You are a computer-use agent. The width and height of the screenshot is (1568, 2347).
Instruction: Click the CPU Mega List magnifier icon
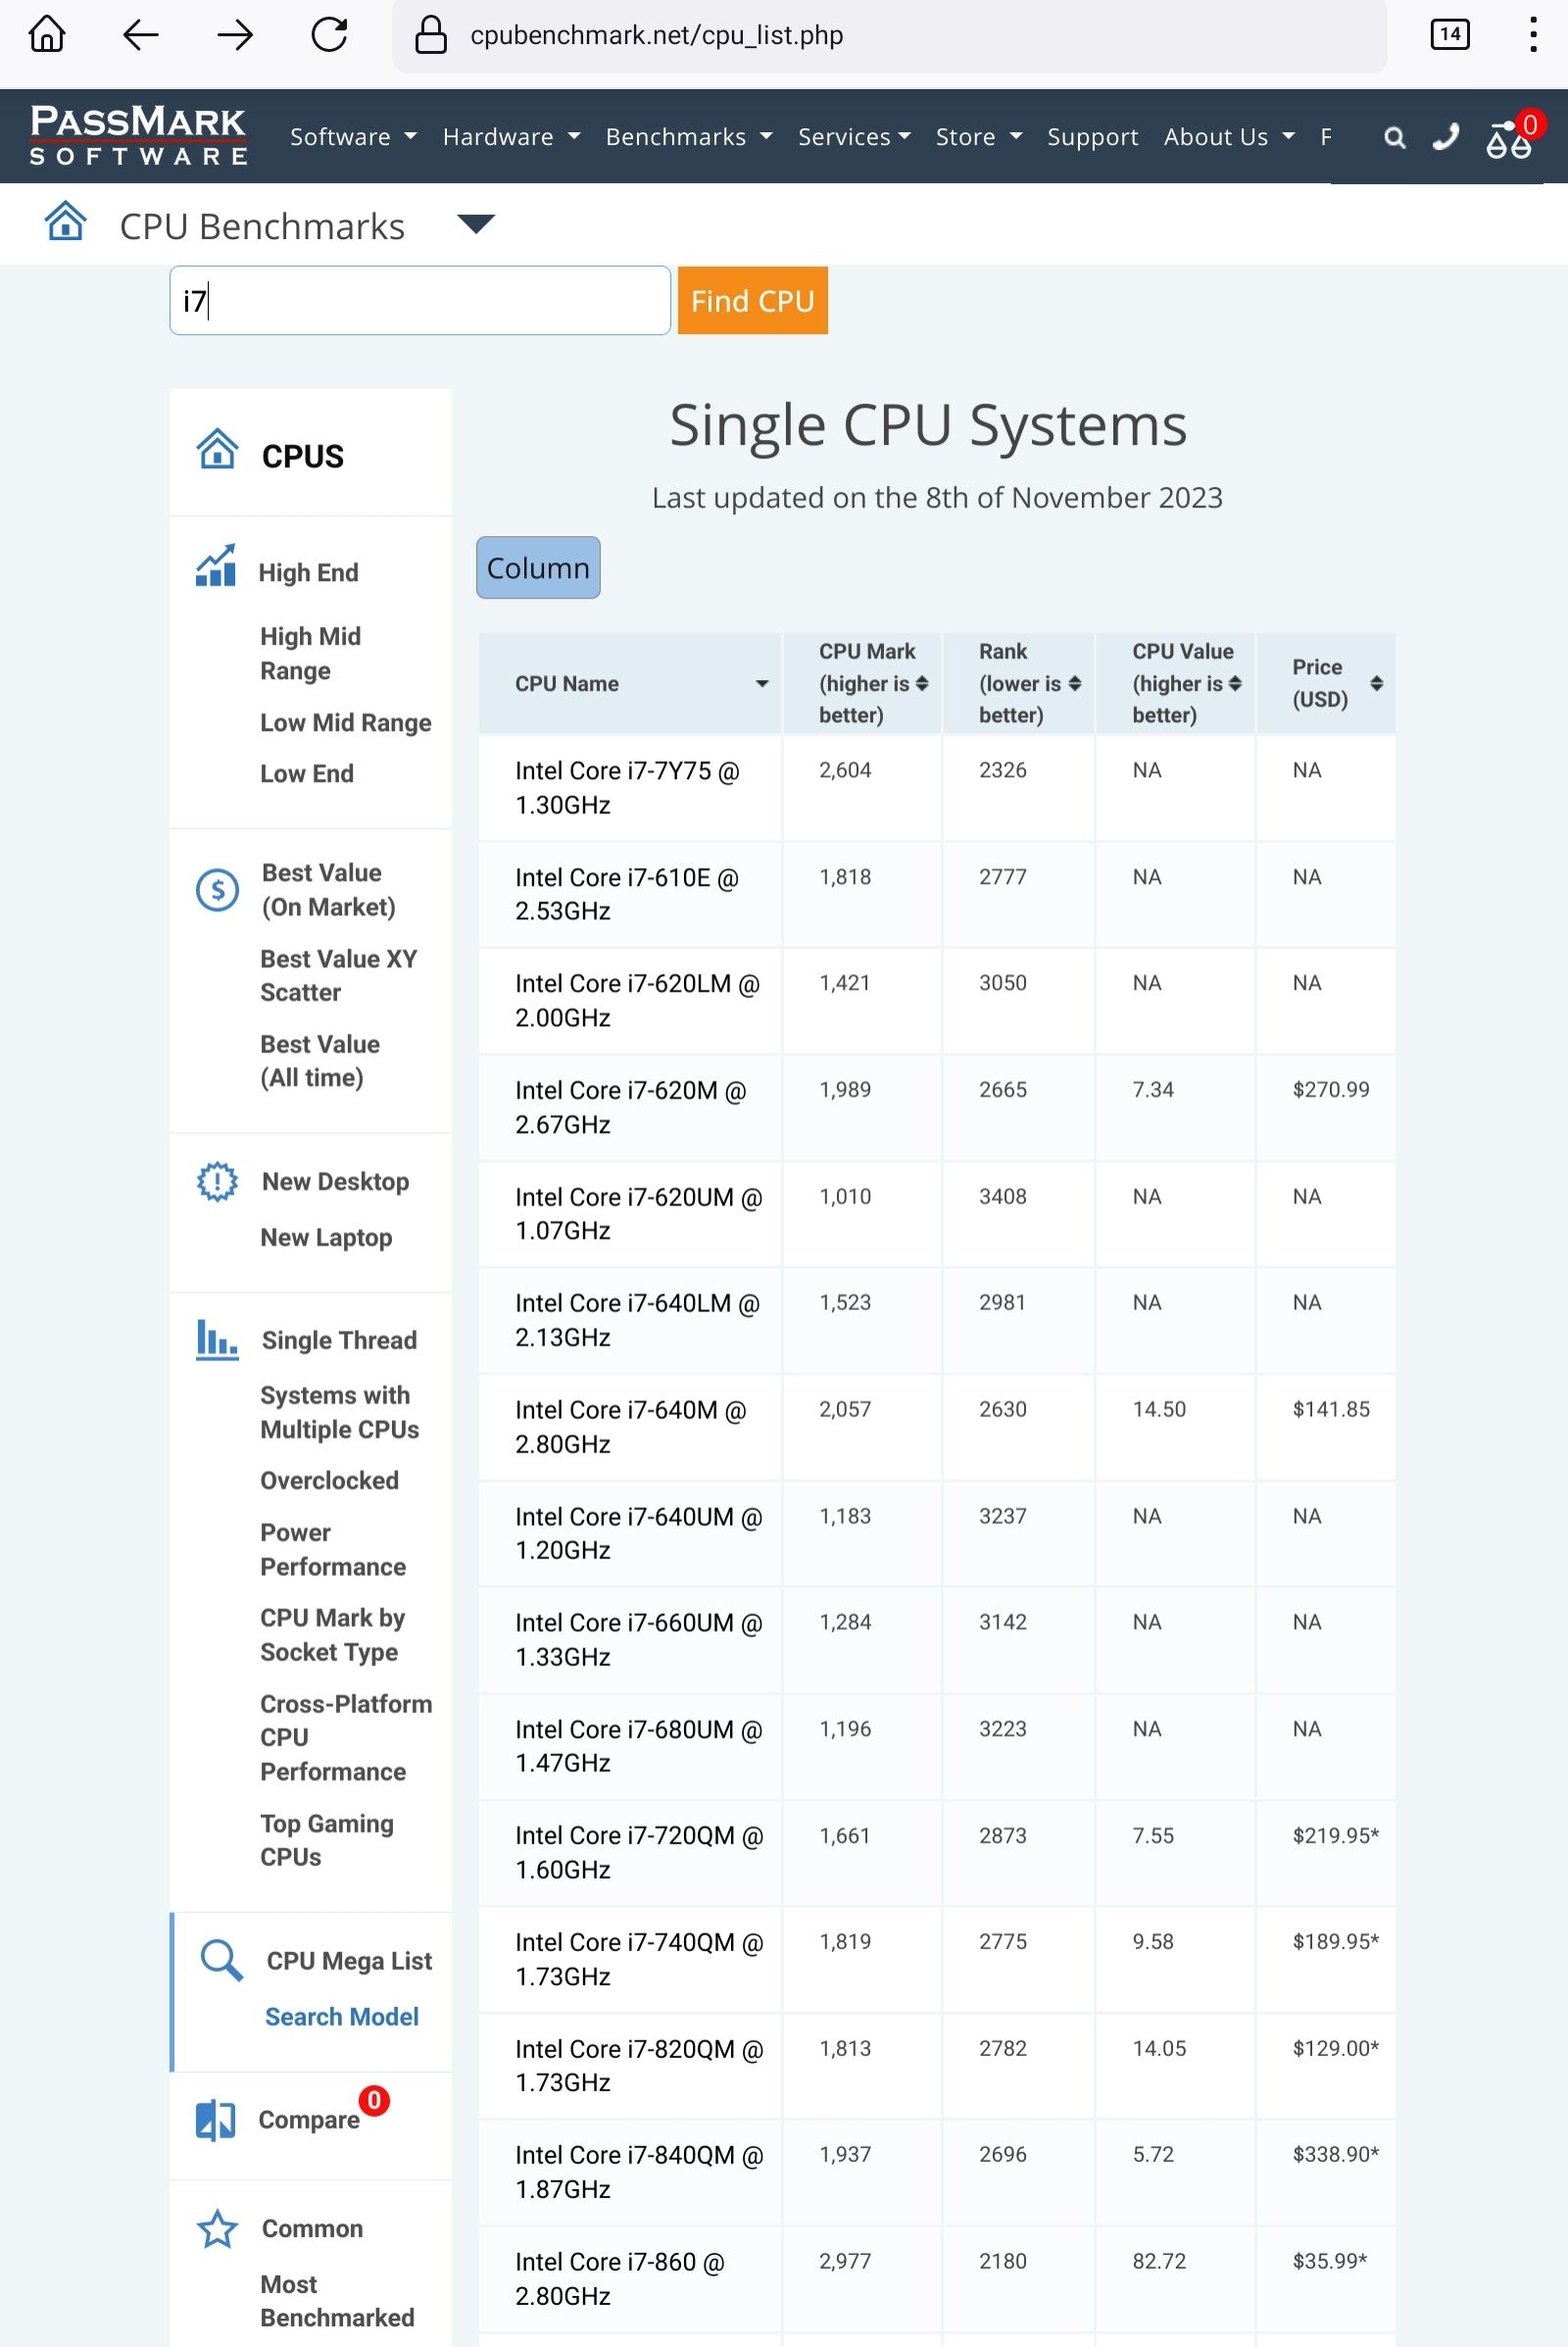[x=221, y=1960]
